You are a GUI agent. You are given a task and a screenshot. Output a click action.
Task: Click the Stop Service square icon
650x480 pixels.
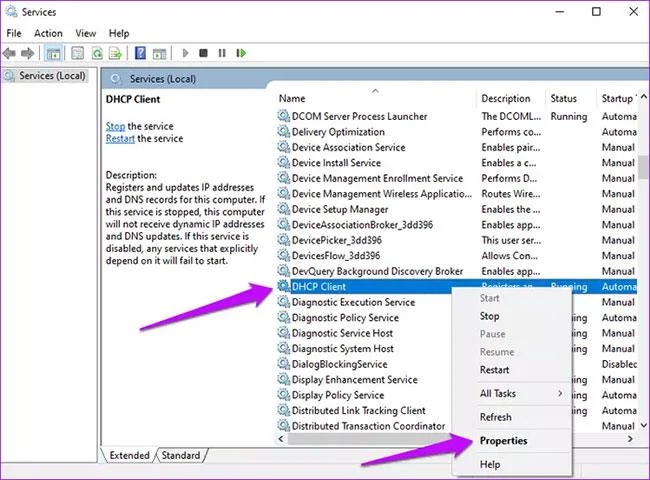(204, 53)
